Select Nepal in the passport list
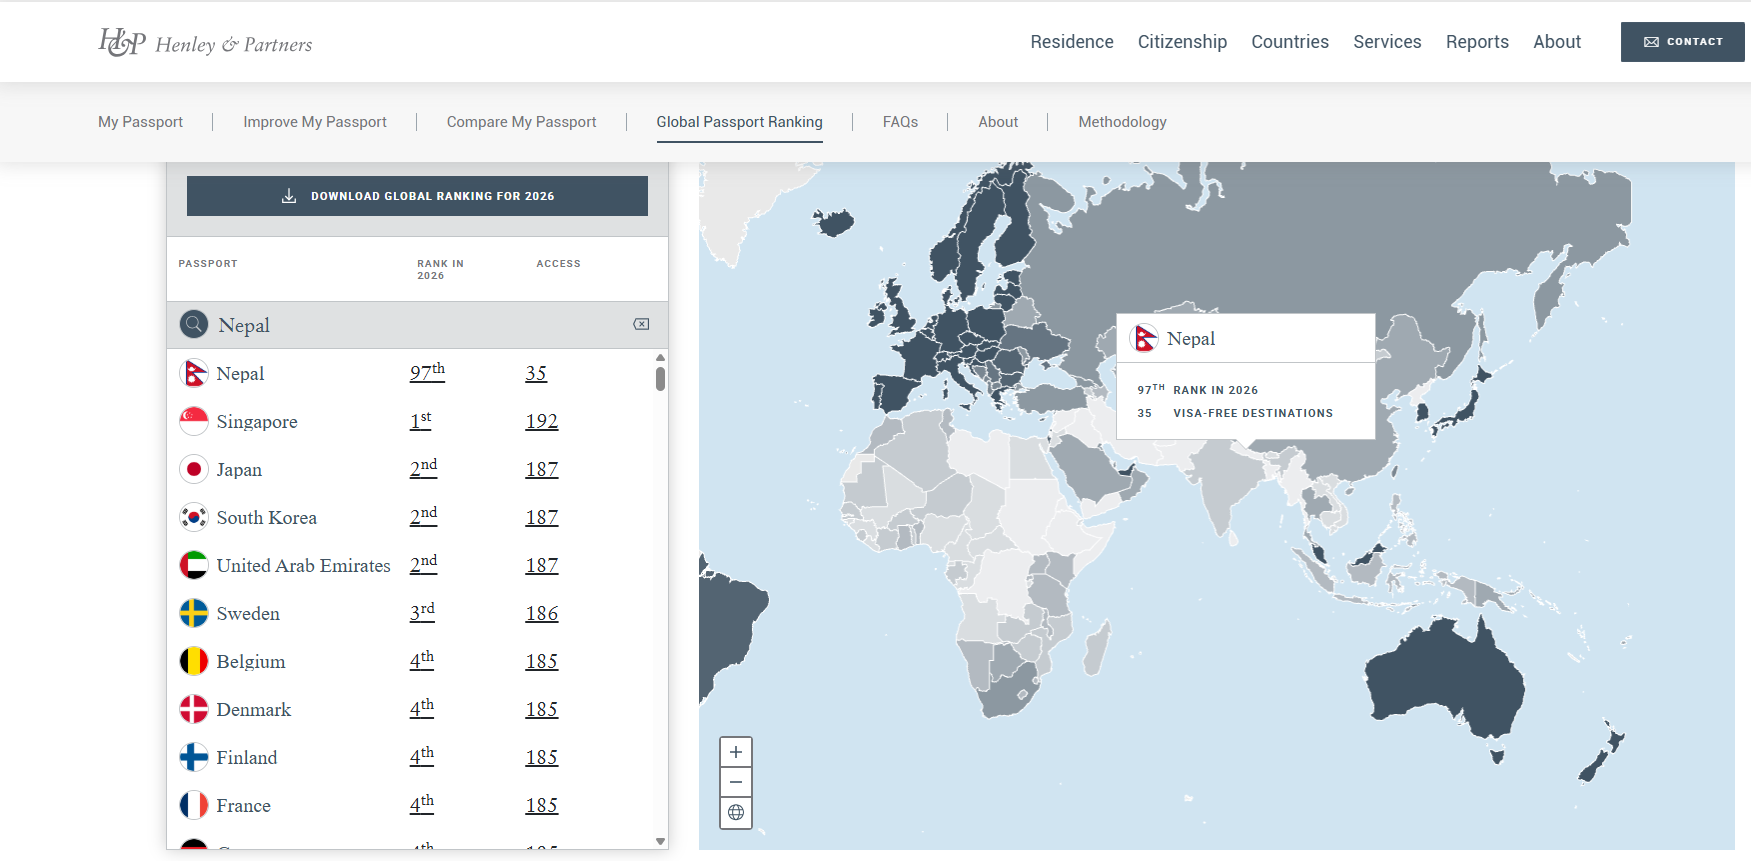The width and height of the screenshot is (1751, 861). pos(240,373)
